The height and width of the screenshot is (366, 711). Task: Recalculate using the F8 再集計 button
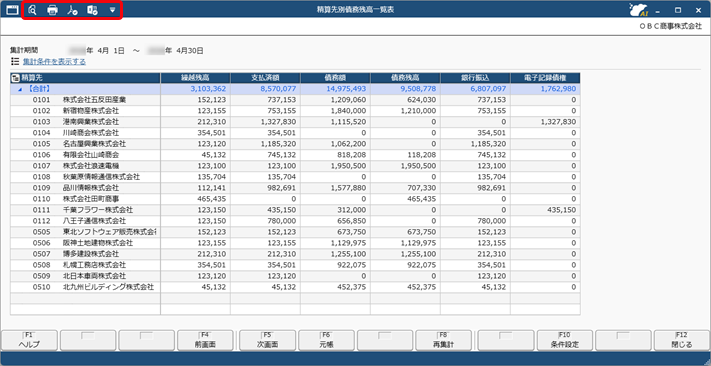pos(443,340)
